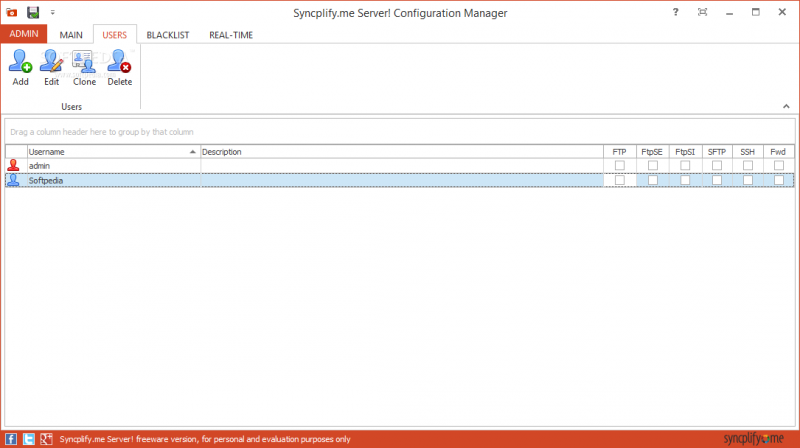
Task: Tick Fwd checkbox in Softpedia row
Action: 779,180
